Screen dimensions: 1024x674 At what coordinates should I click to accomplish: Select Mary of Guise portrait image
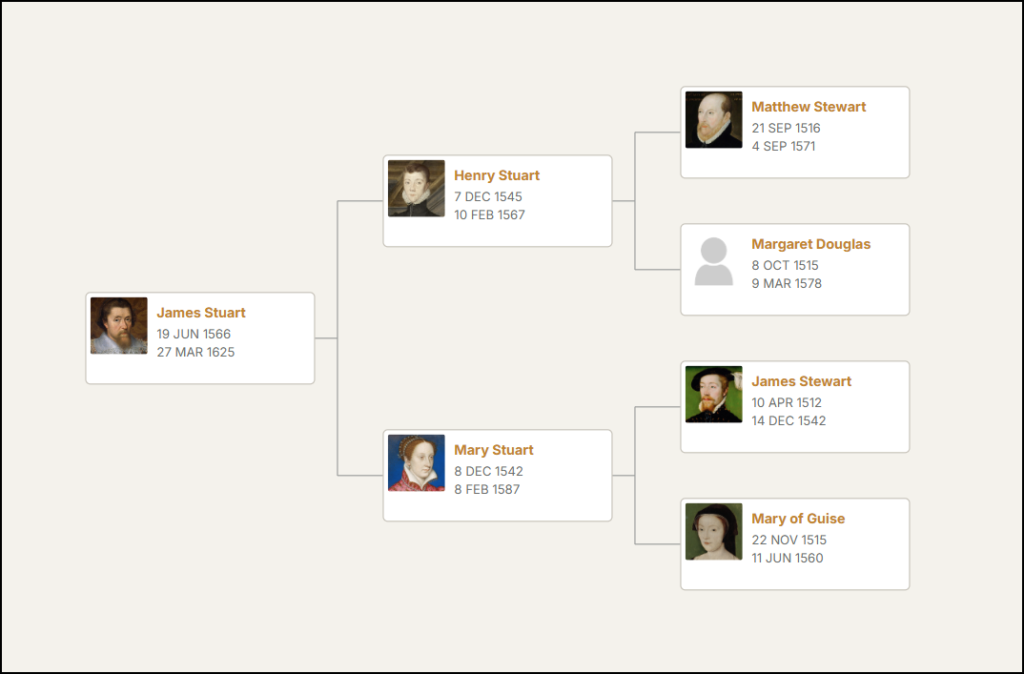point(714,532)
